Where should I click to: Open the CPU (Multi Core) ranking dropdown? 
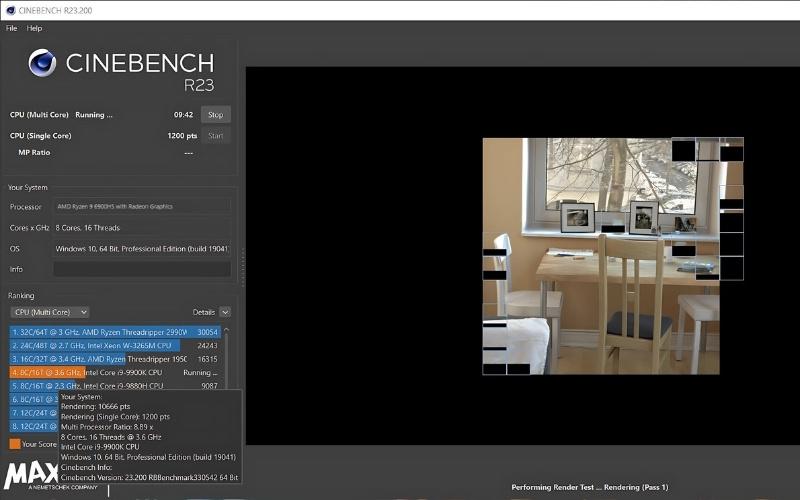[49, 312]
